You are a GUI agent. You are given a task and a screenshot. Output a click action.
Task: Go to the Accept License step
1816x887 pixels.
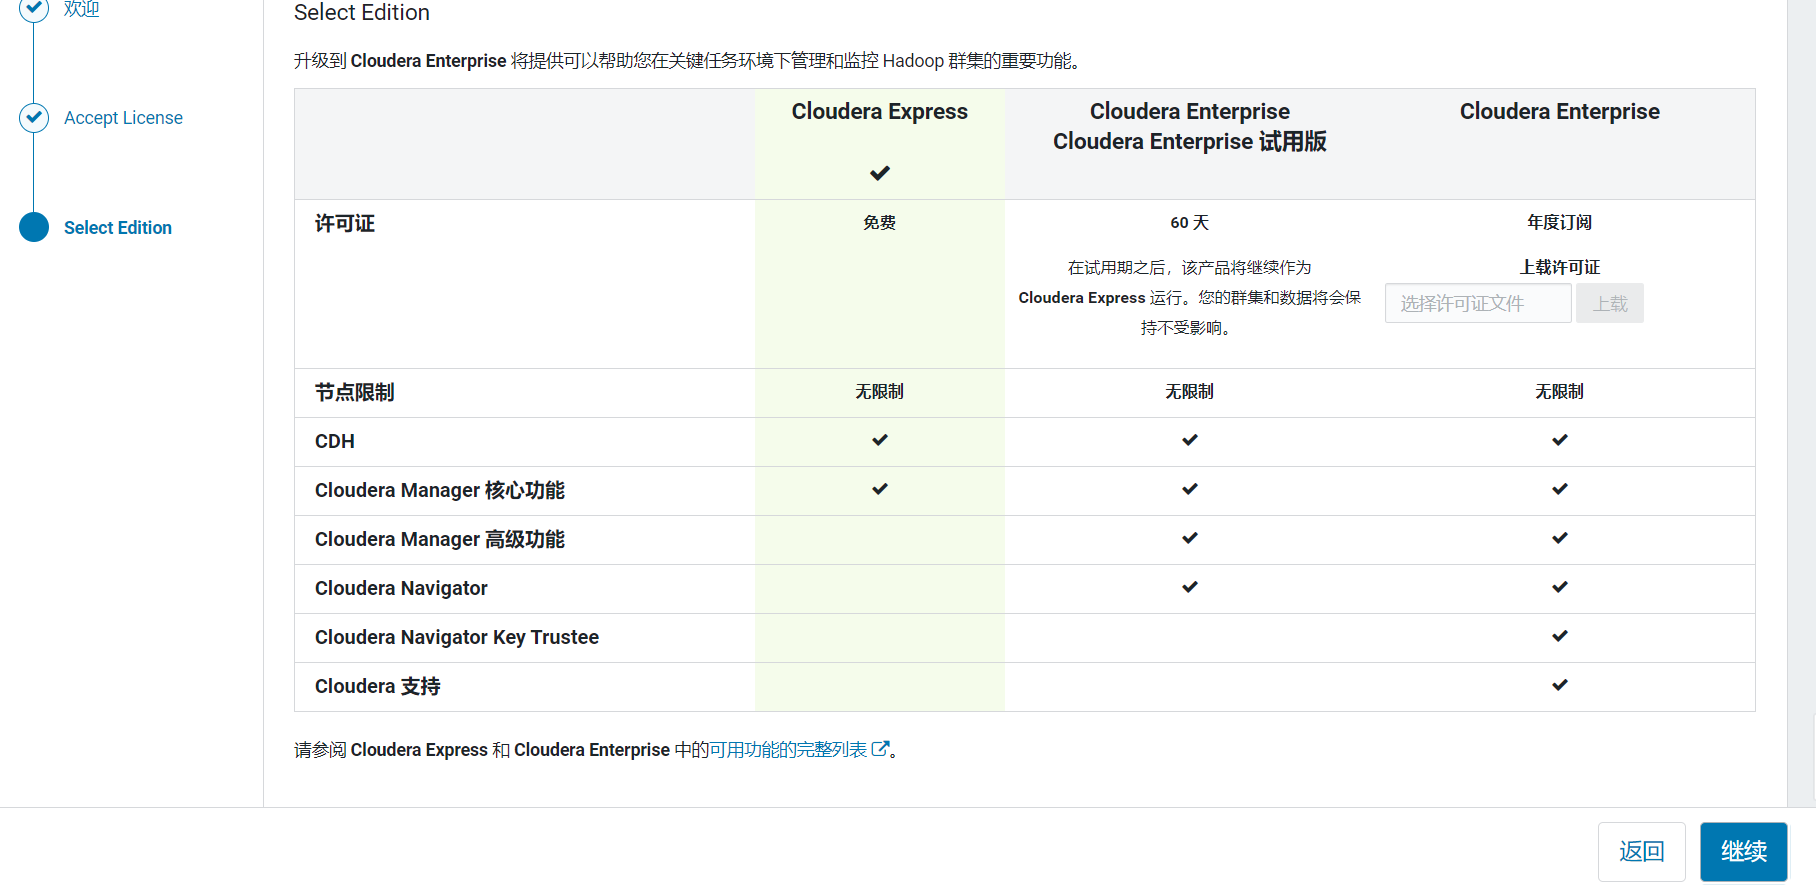click(123, 118)
